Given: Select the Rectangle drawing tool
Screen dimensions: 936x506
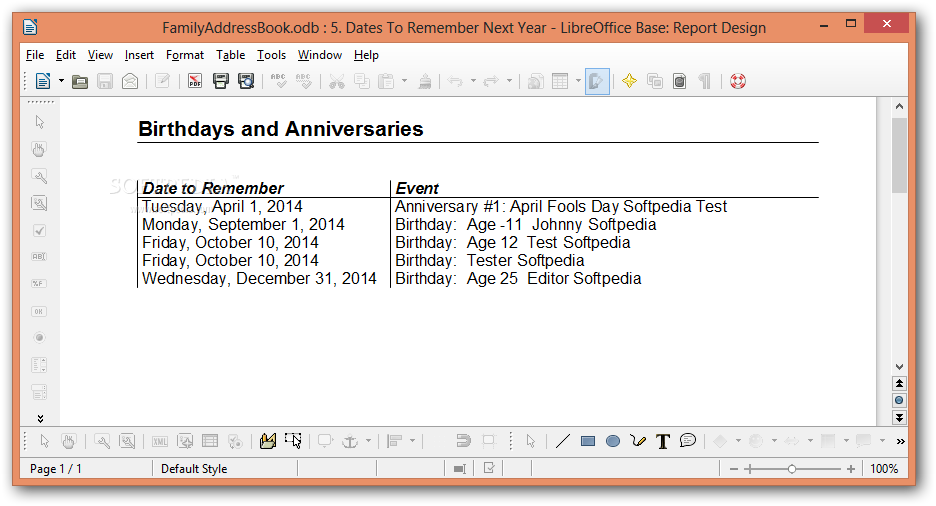Looking at the screenshot, I should [588, 441].
